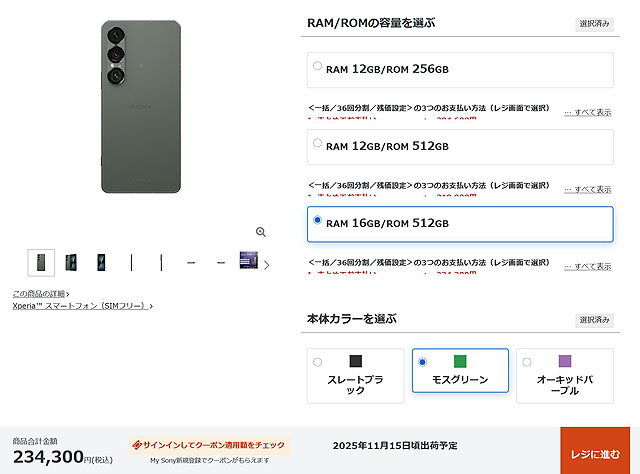Open the purple banner thumbnail
Image resolution: width=640 pixels, height=474 pixels.
[248, 262]
